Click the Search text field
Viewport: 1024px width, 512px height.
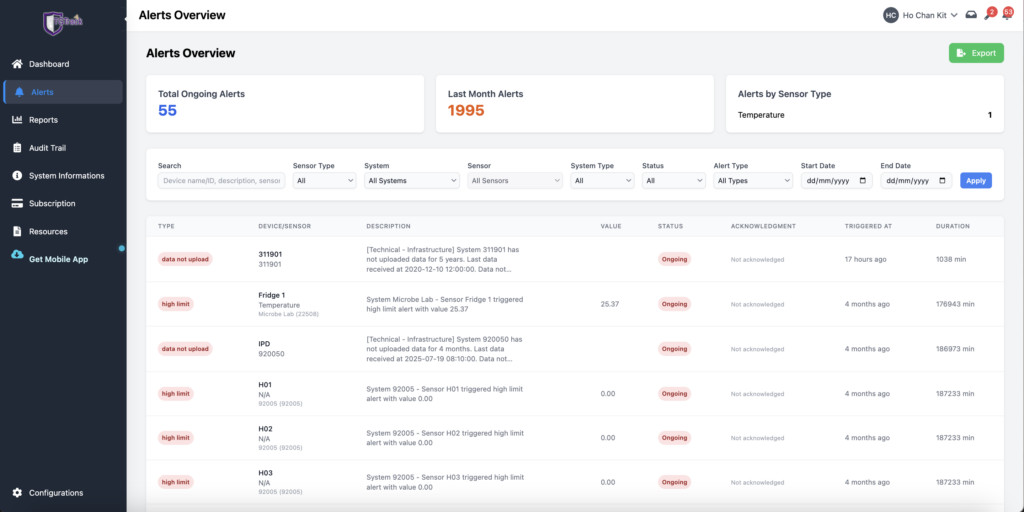(221, 181)
